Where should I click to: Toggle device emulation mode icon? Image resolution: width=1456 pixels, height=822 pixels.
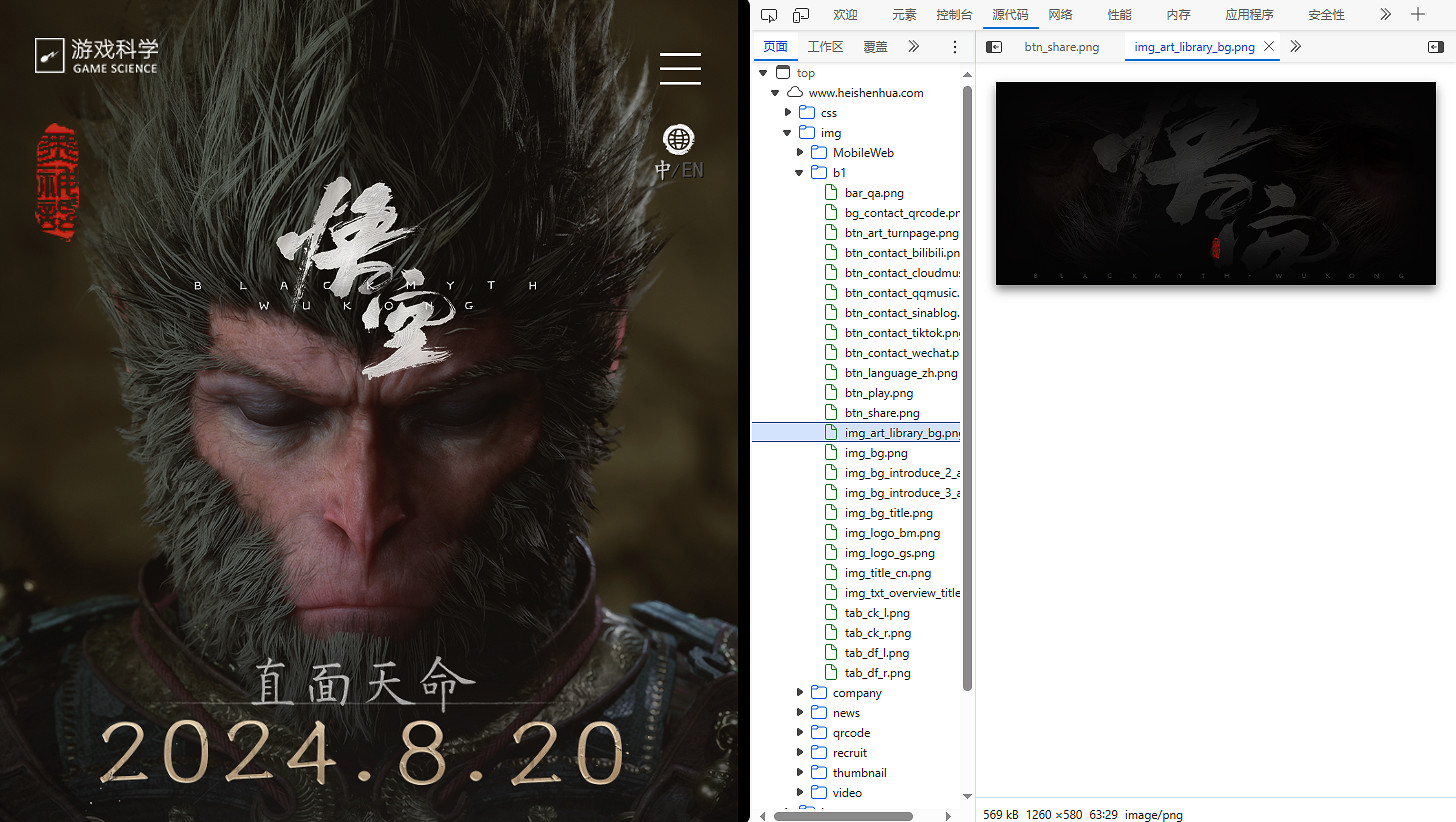801,15
